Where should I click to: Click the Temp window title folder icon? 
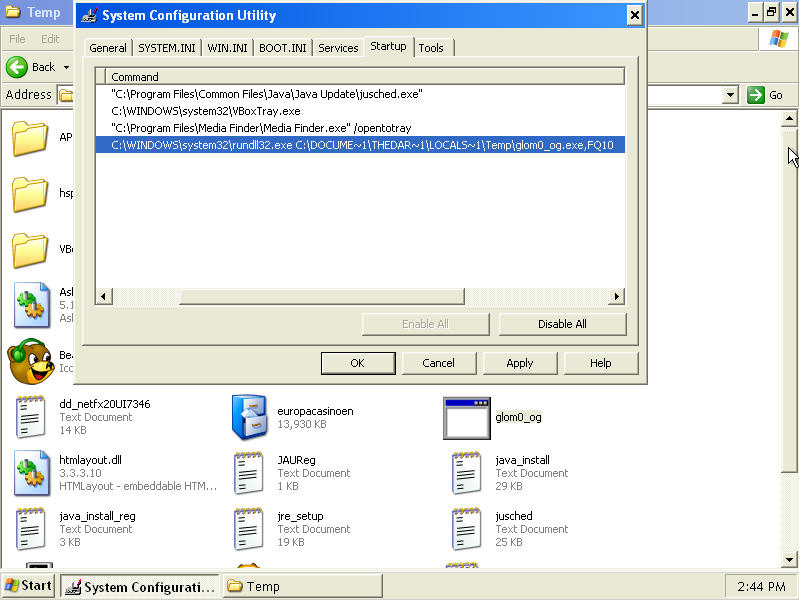pos(13,12)
